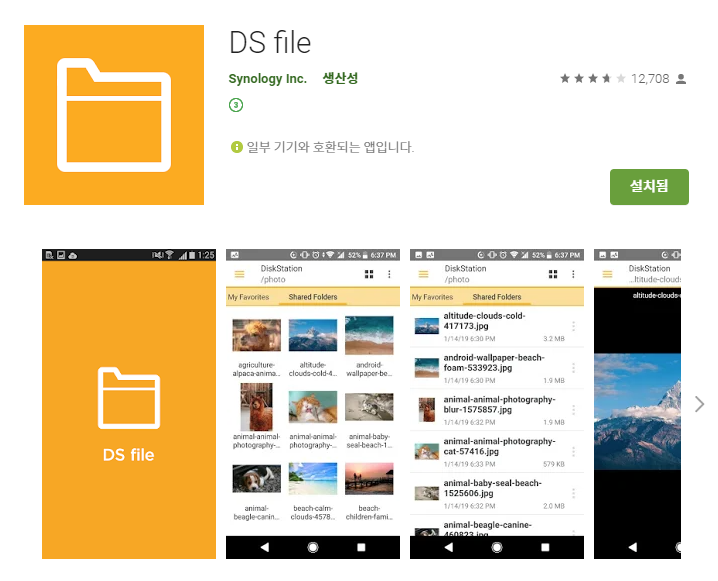The height and width of the screenshot is (581, 718).
Task: Click Android recents button in grid screenshot
Action: tap(361, 547)
